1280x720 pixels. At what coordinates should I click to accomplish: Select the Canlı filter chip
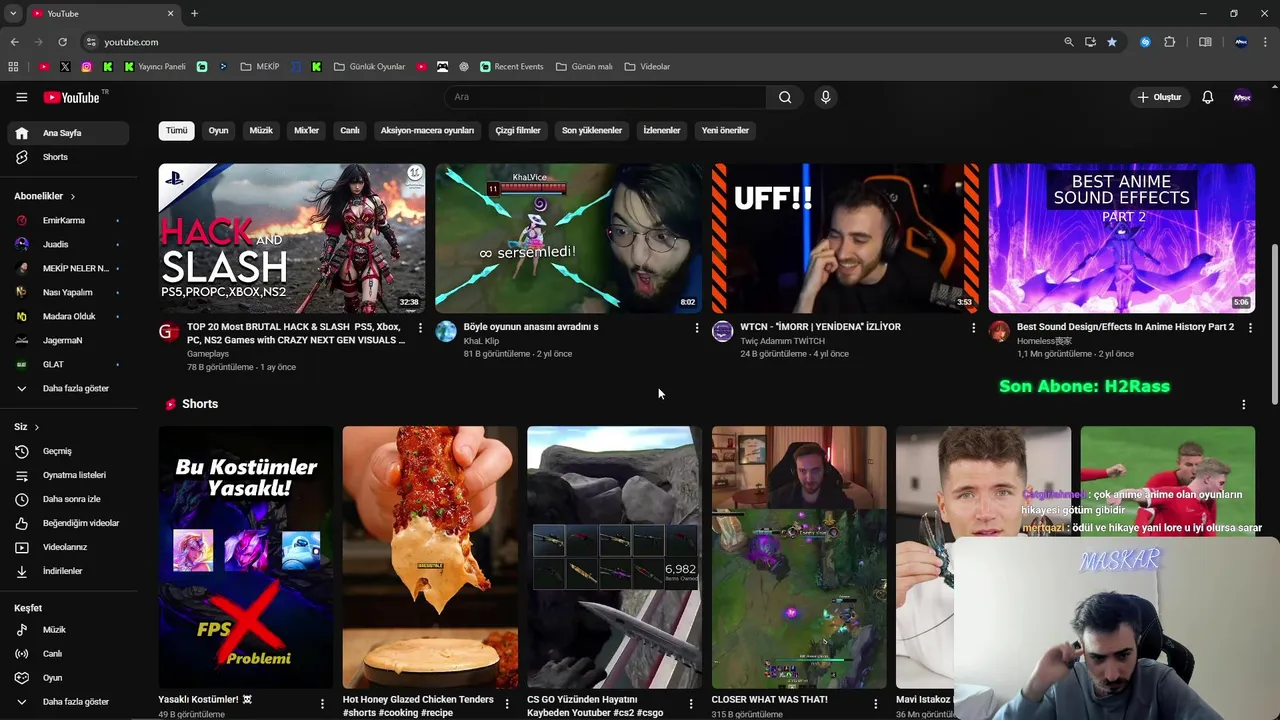(350, 130)
